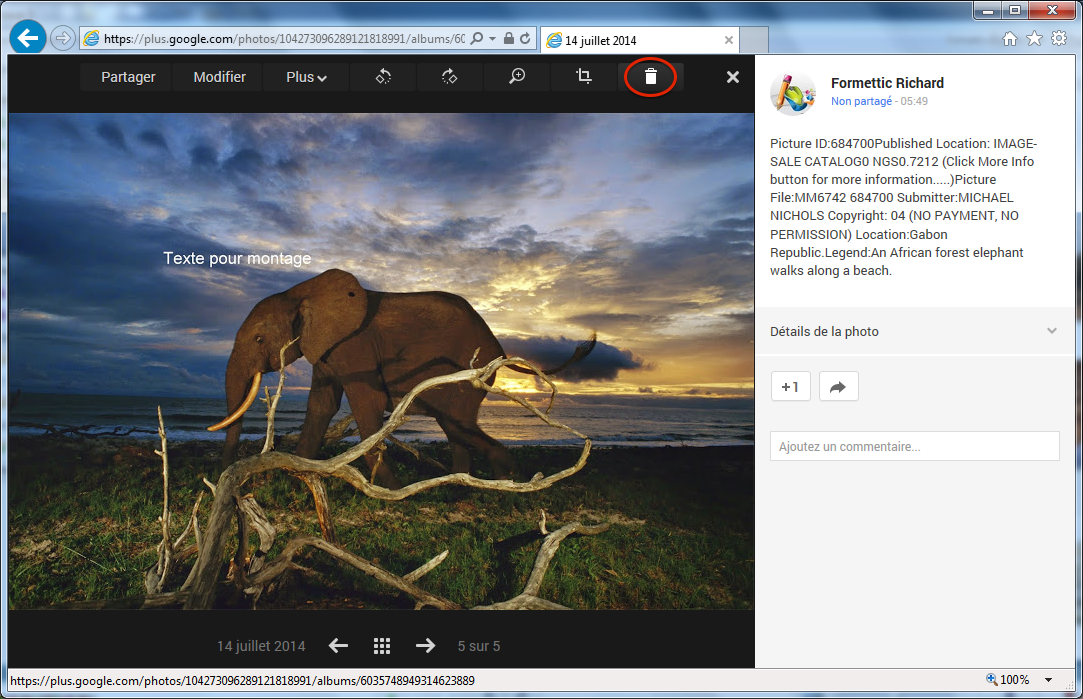Show album grid view

click(382, 646)
